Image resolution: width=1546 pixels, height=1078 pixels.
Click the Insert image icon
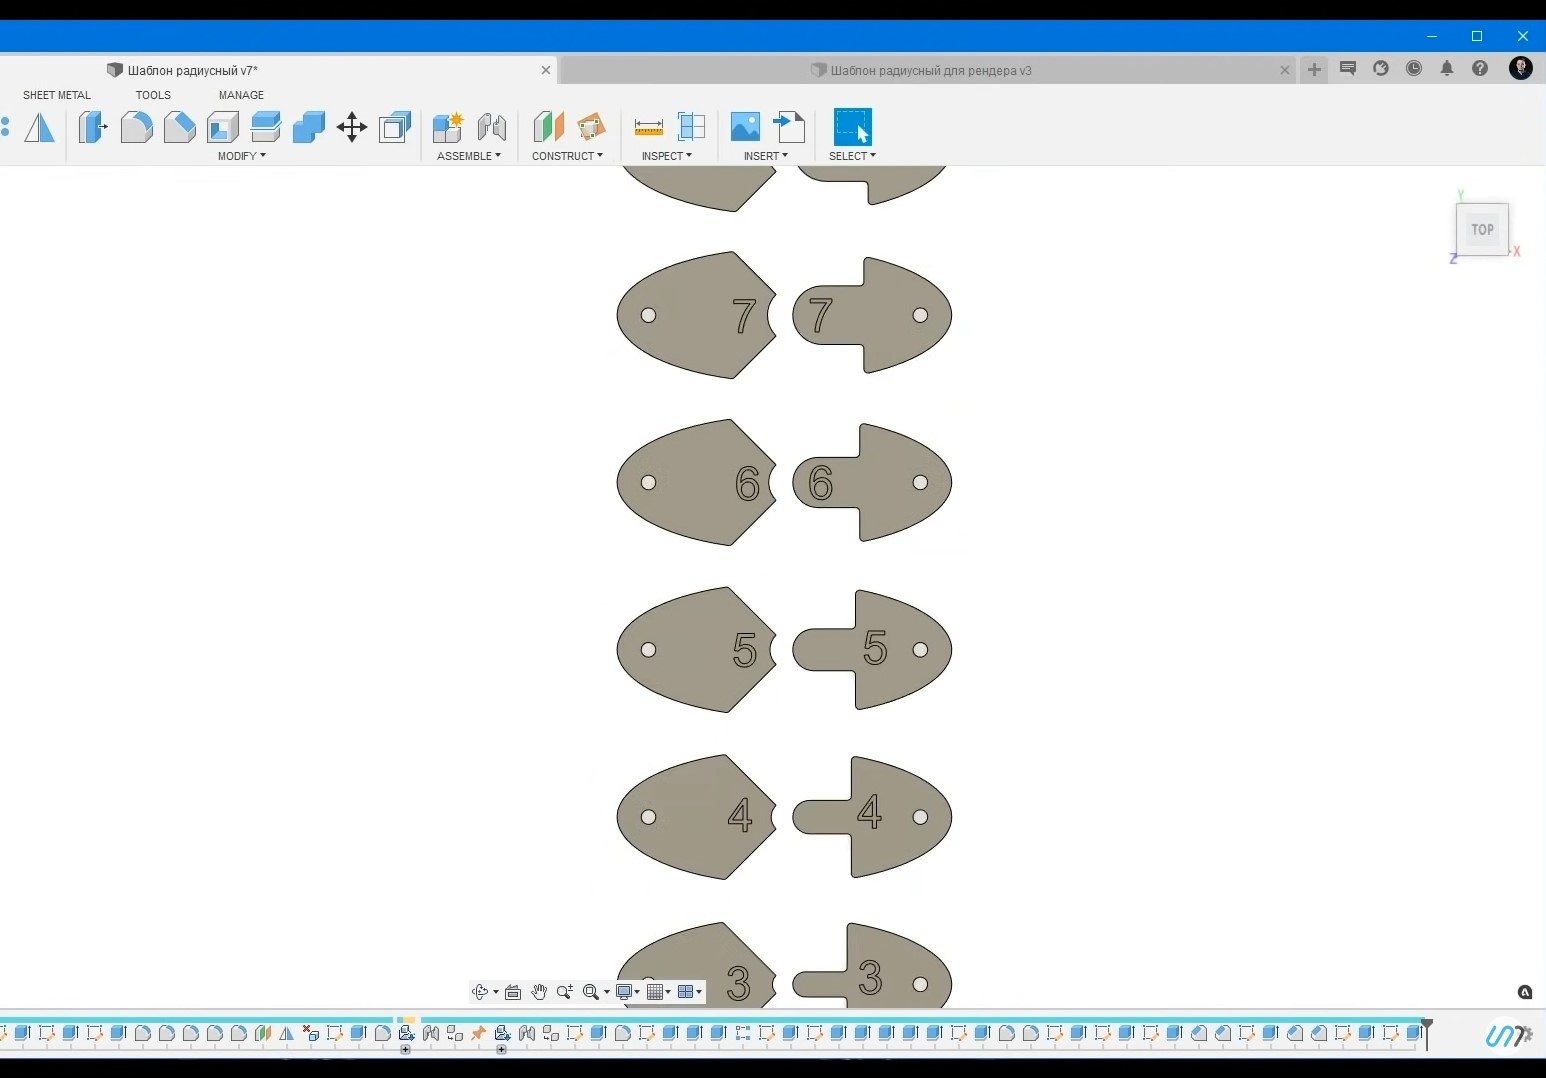[x=745, y=127]
